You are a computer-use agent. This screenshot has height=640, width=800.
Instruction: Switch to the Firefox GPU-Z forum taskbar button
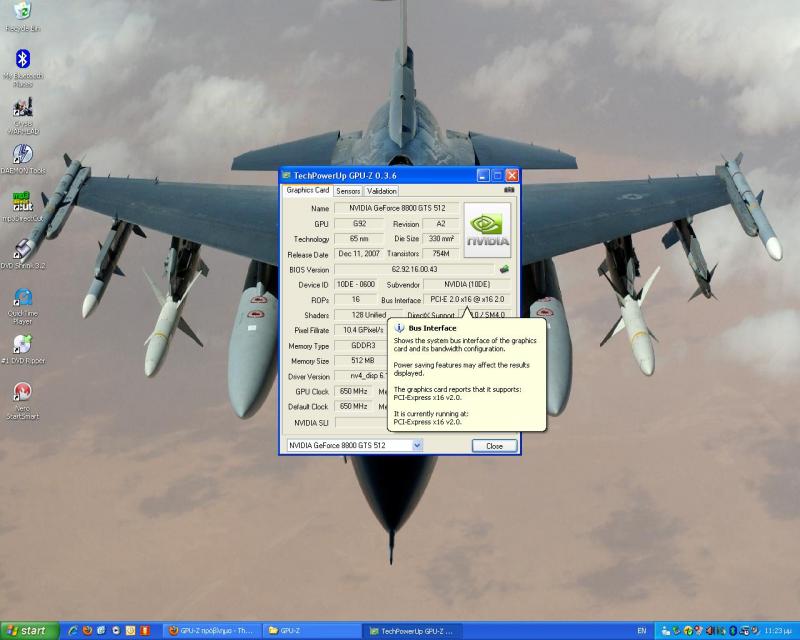212,631
